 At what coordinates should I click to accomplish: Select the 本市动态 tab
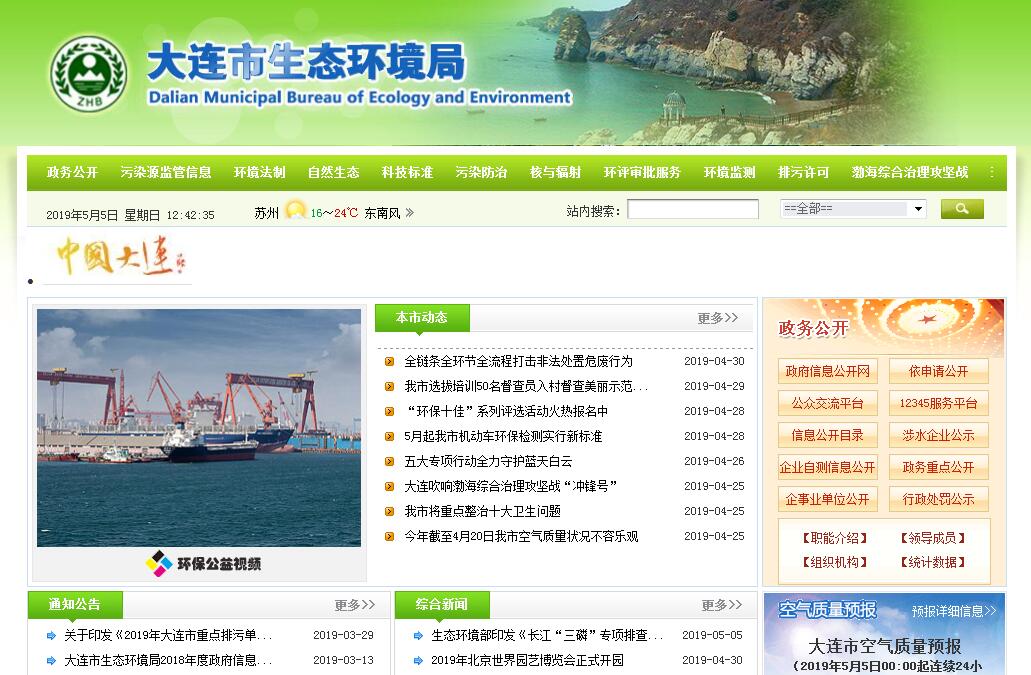click(422, 317)
